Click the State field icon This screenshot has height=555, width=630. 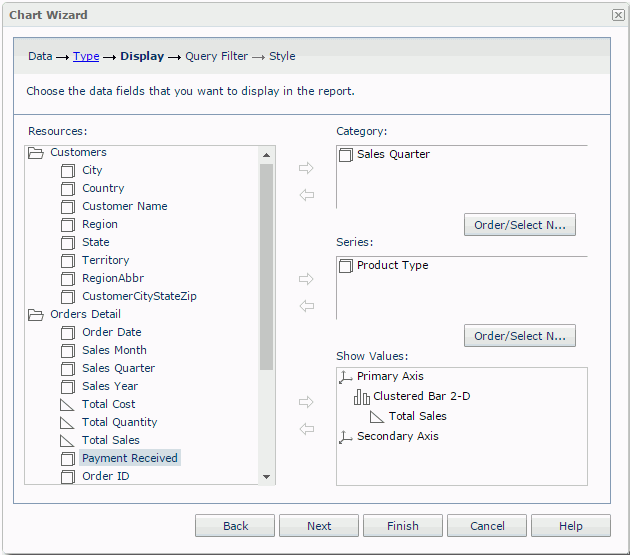click(68, 243)
